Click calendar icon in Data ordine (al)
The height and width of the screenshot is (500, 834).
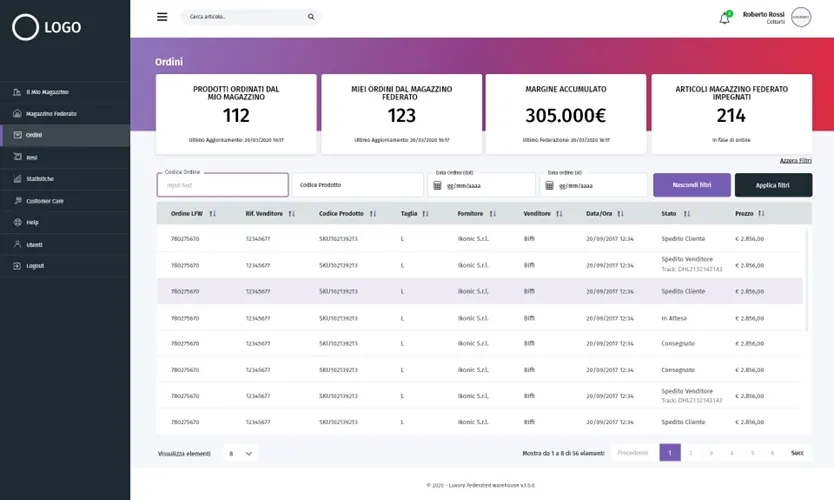(x=549, y=186)
